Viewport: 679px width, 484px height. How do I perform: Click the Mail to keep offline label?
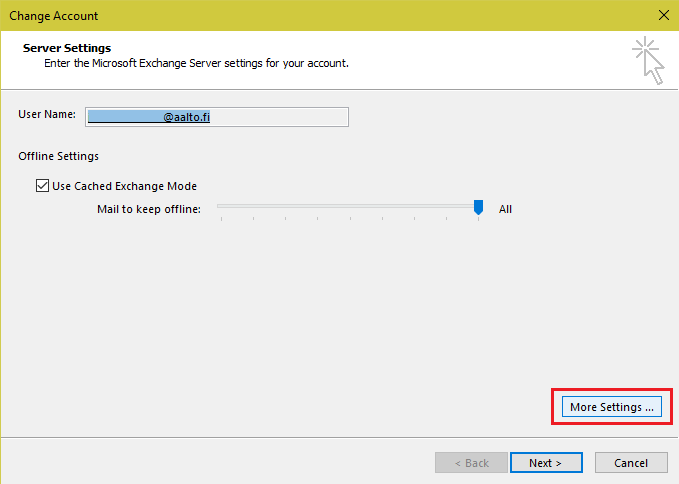(148, 209)
